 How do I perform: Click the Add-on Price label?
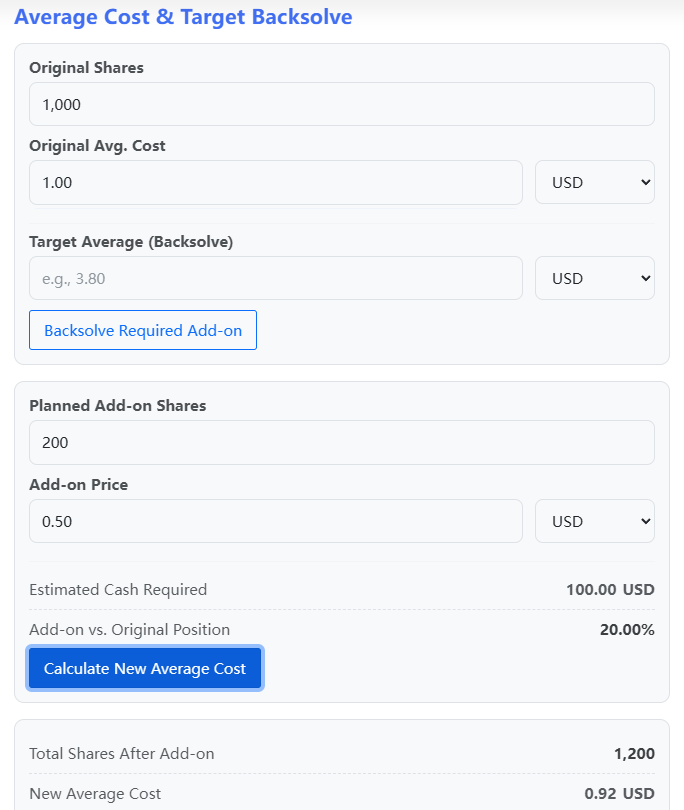[x=79, y=485]
